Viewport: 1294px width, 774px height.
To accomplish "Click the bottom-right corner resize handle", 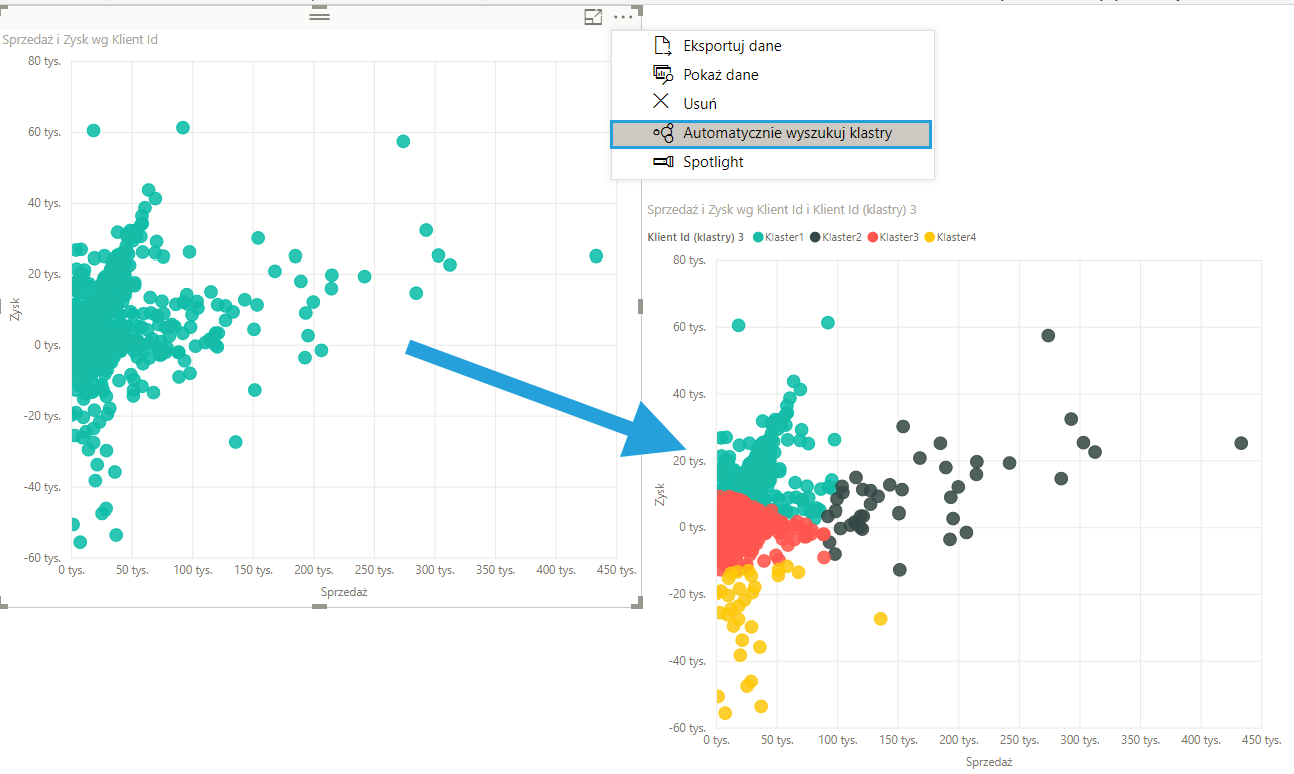I will [638, 603].
